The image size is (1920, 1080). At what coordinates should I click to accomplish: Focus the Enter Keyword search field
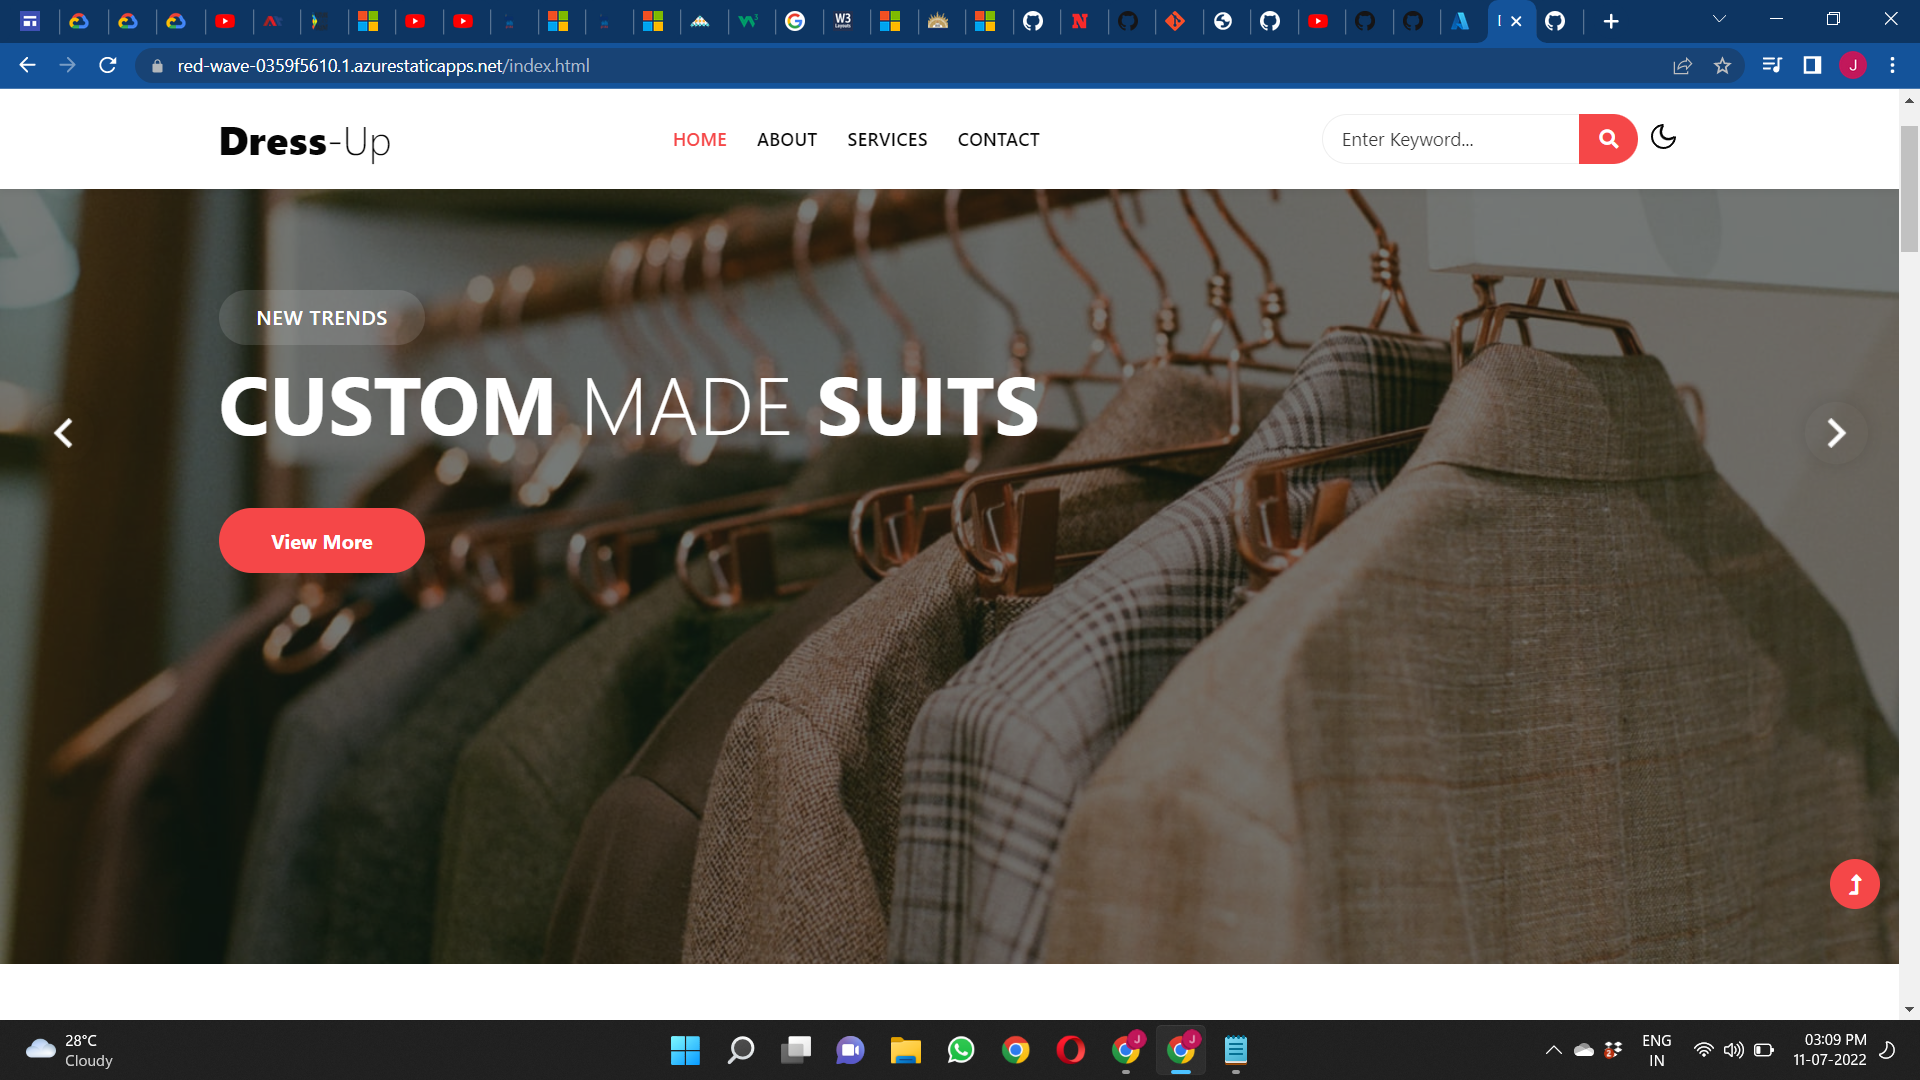[x=1450, y=140]
